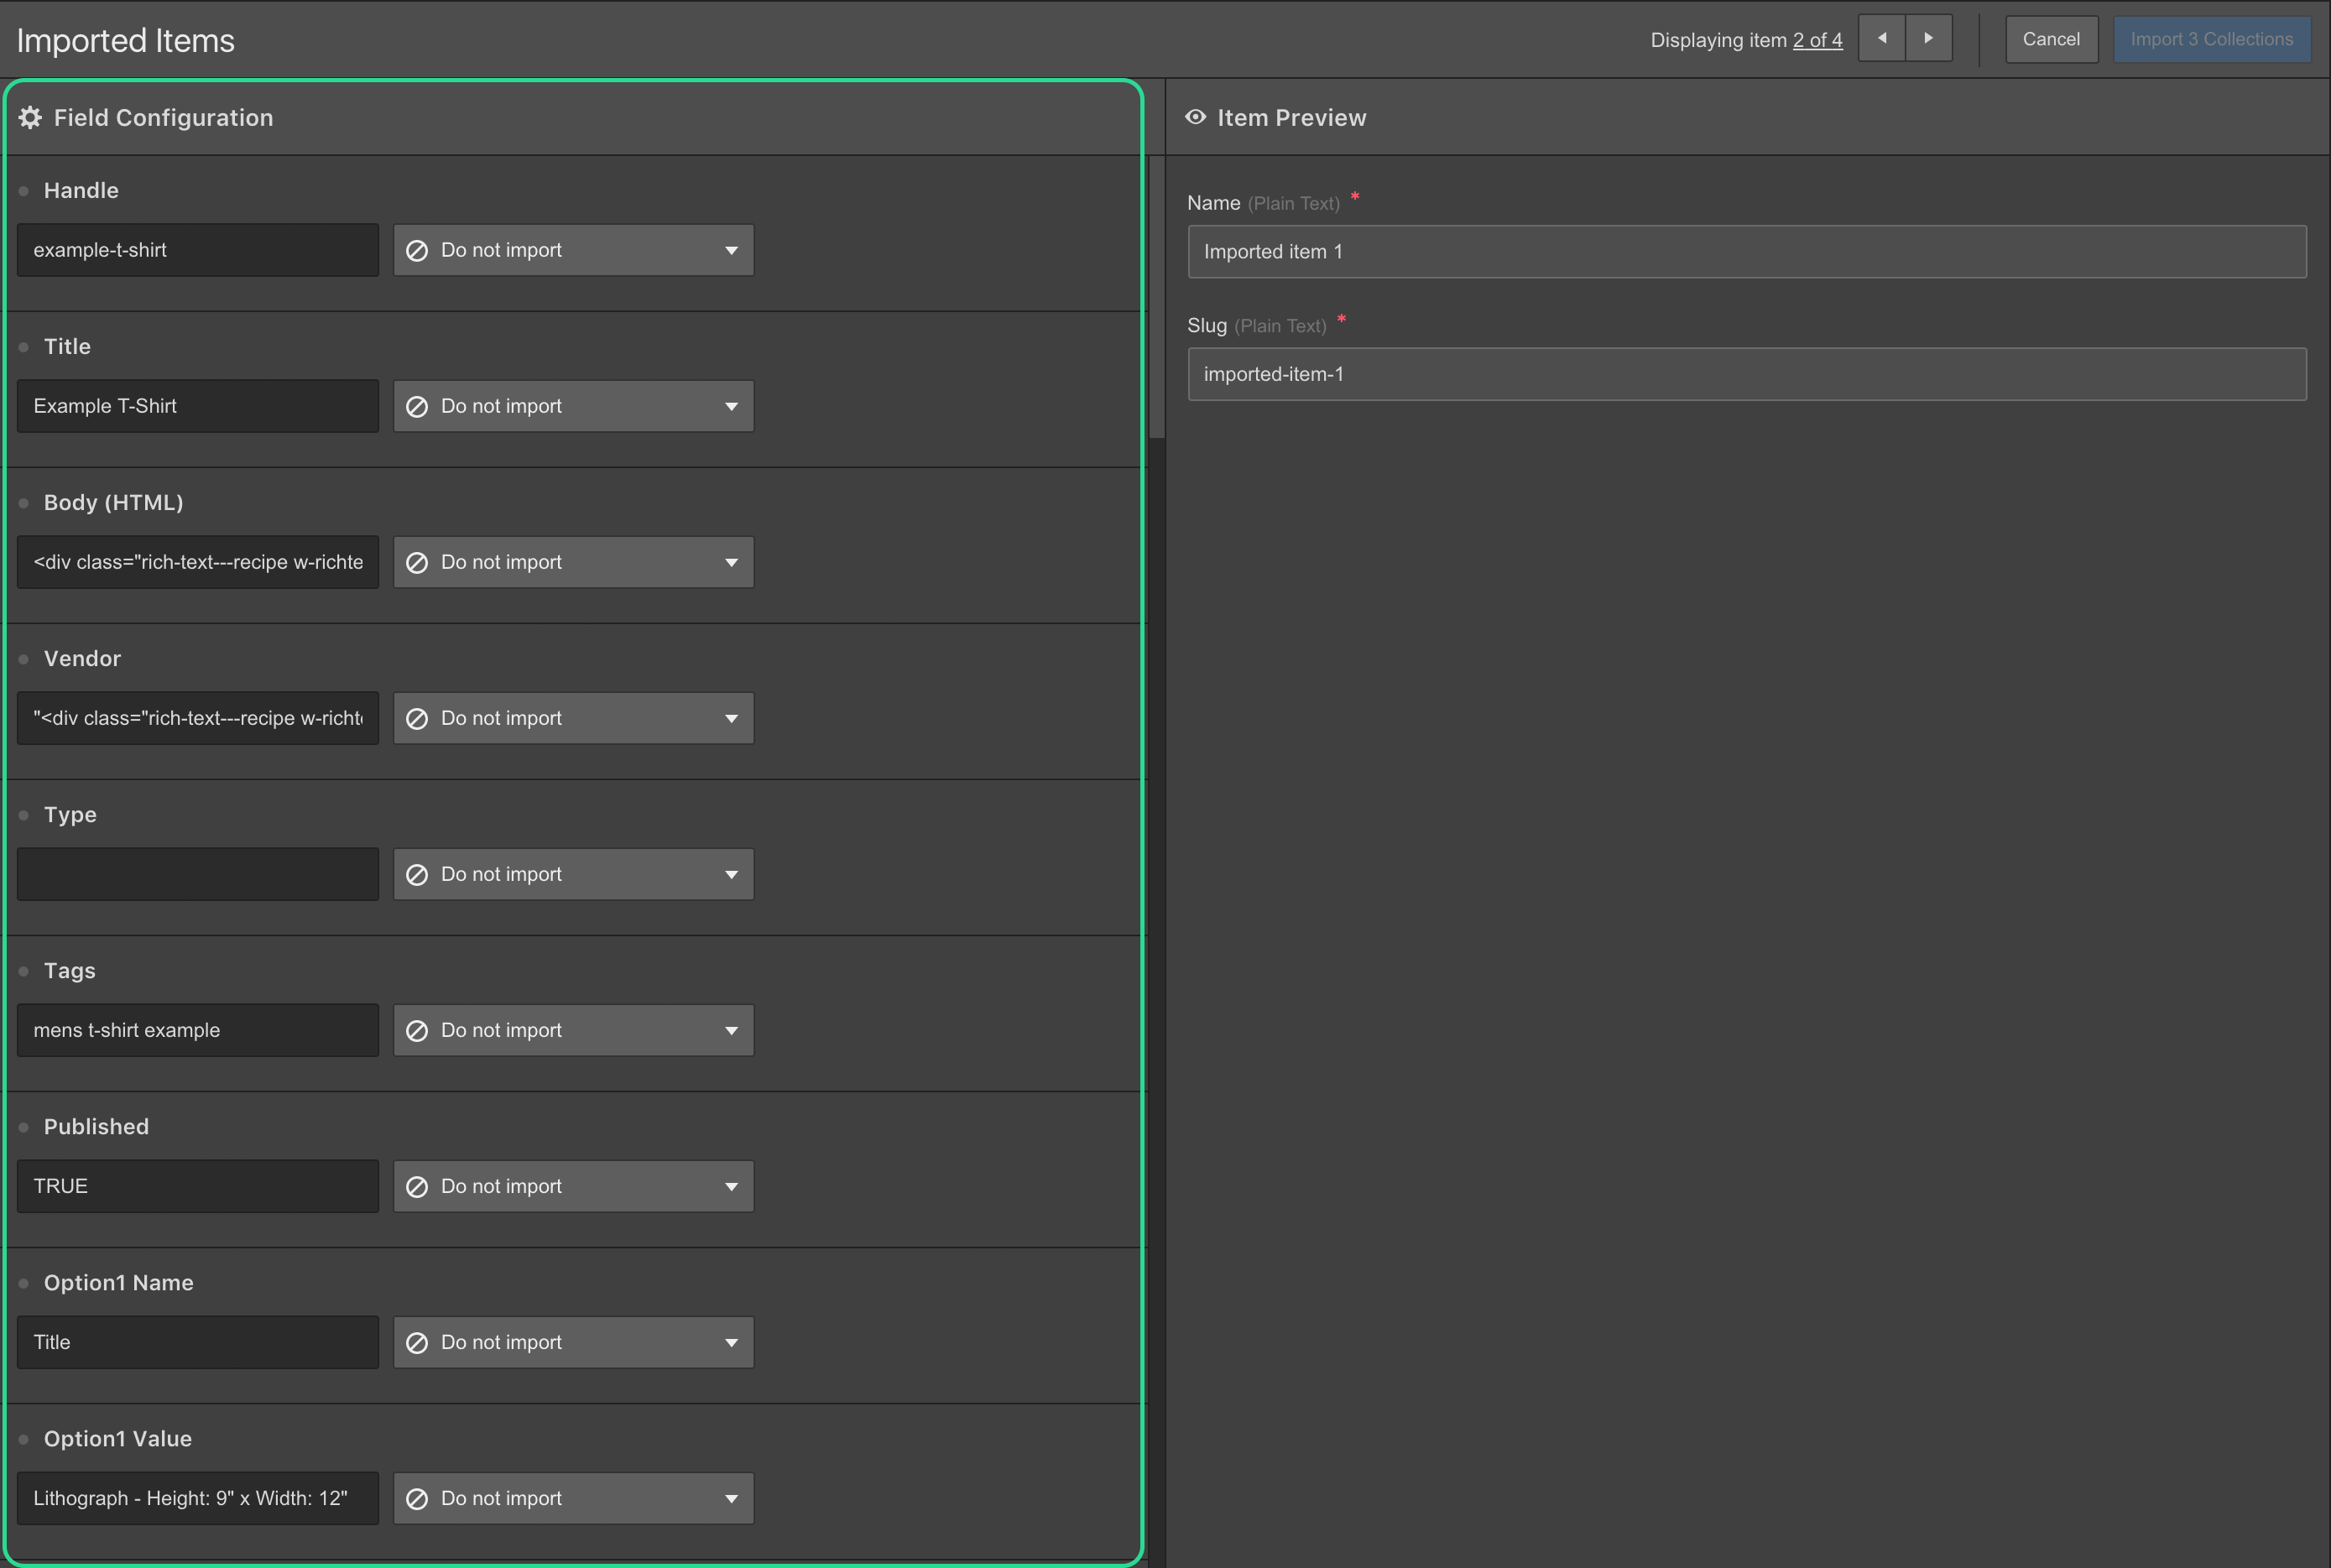The width and height of the screenshot is (2331, 1568).
Task: Click the Published field status dot
Action: click(x=24, y=1127)
